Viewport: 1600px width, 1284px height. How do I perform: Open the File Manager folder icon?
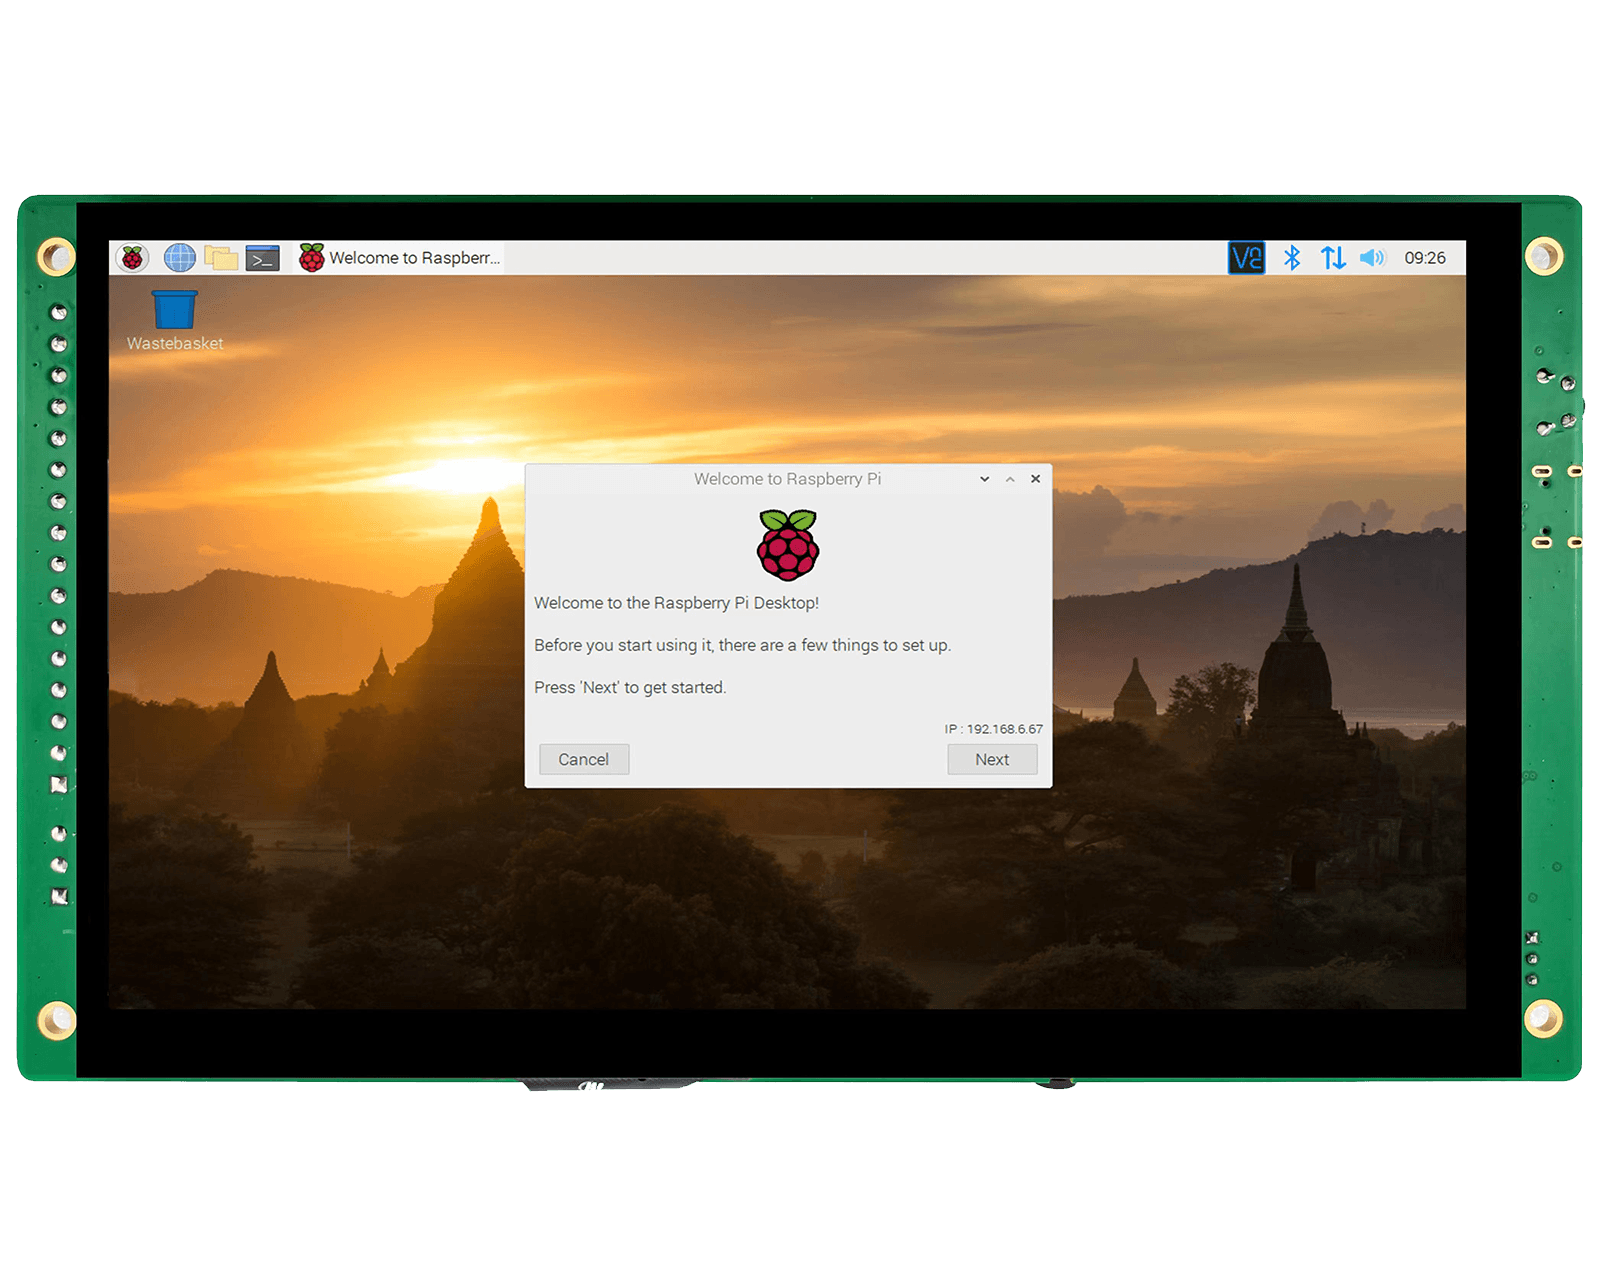point(221,258)
